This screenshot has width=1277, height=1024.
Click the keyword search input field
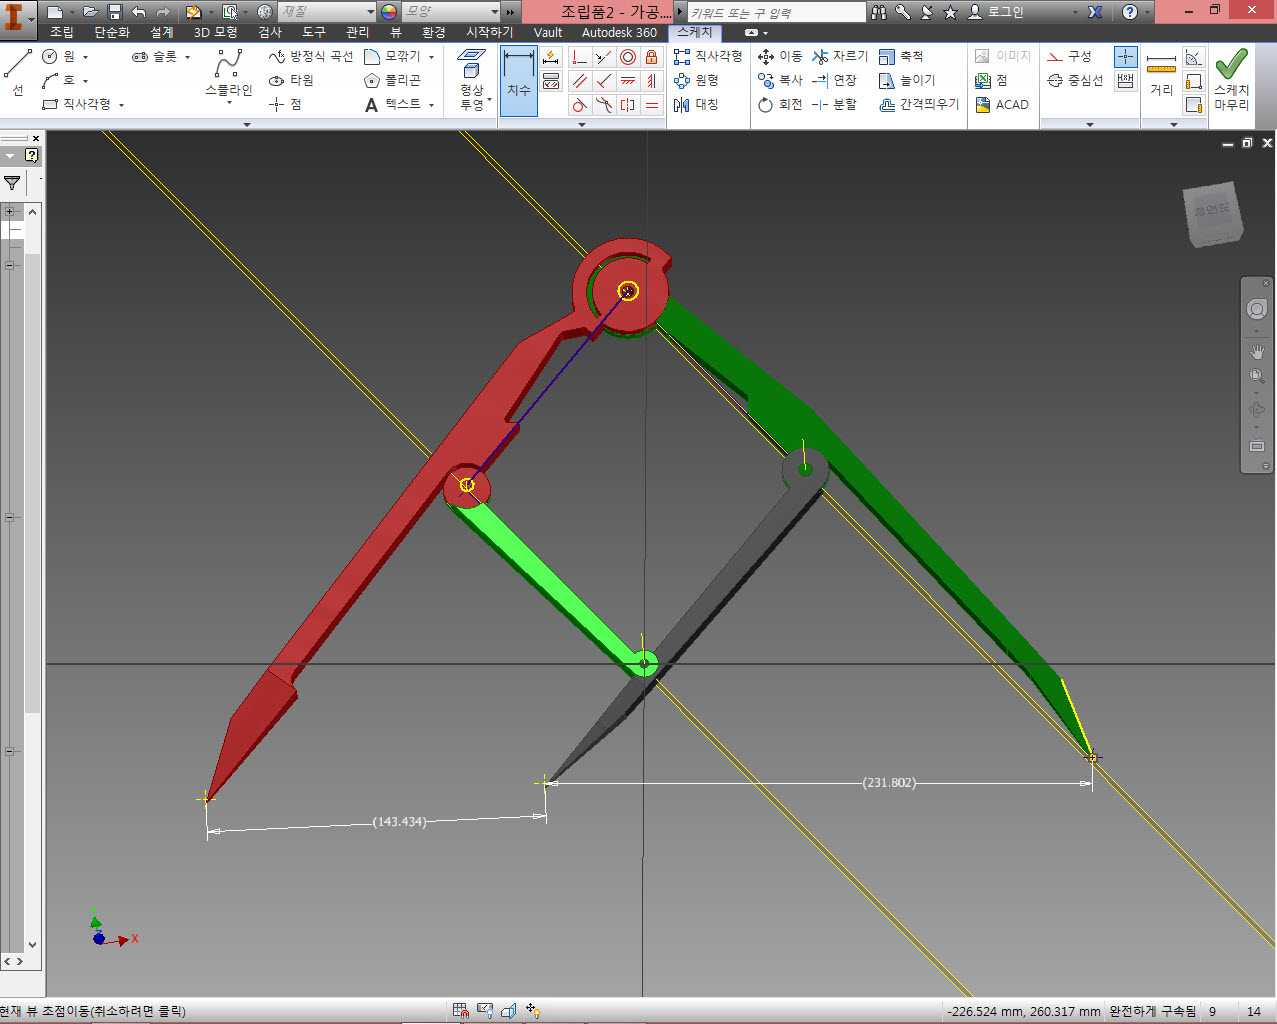click(x=776, y=12)
